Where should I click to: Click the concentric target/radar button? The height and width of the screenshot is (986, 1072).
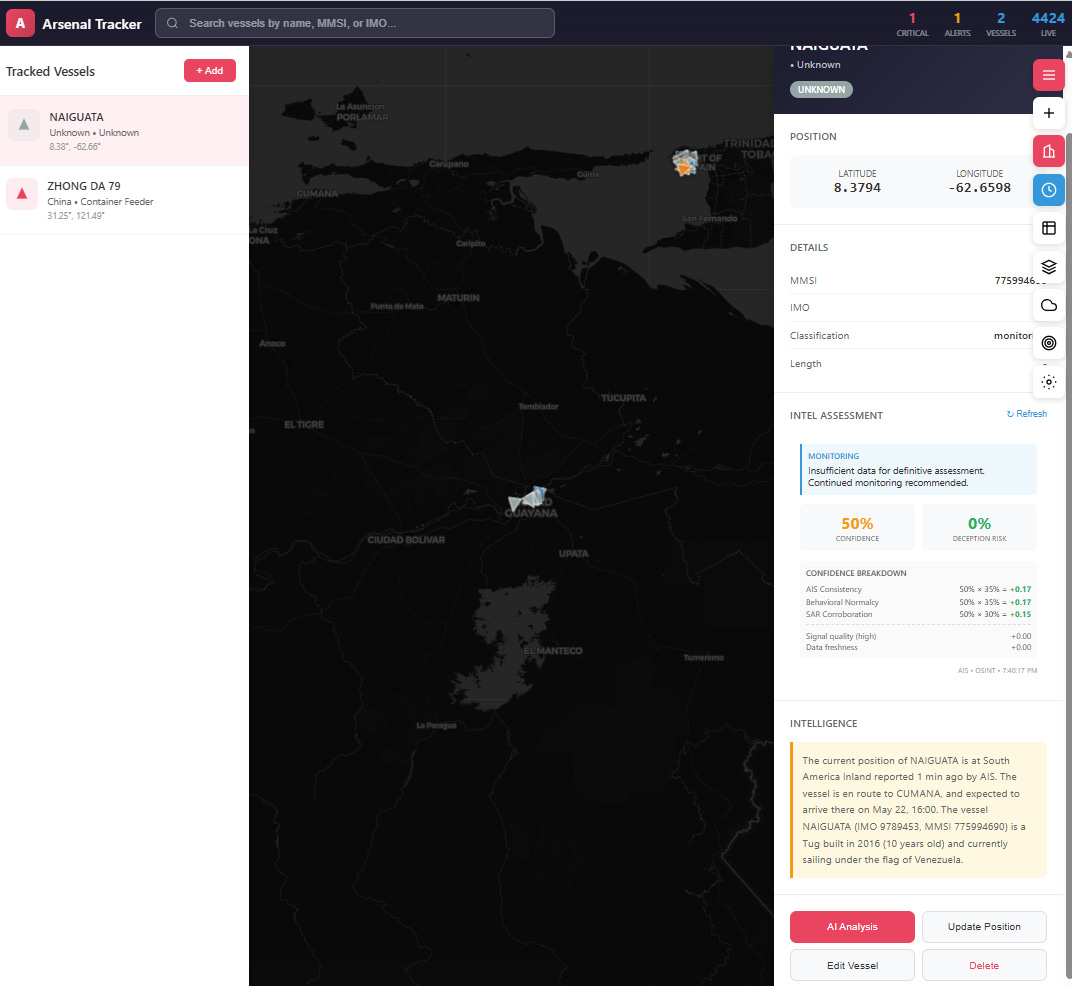coord(1048,343)
